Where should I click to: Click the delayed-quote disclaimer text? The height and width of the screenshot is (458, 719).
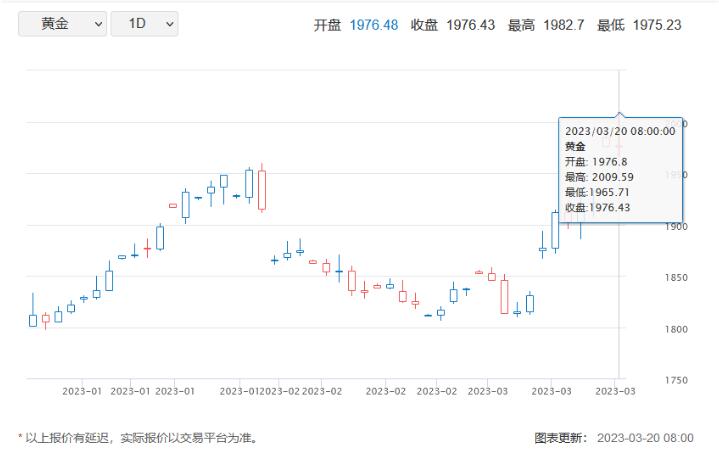point(139,438)
